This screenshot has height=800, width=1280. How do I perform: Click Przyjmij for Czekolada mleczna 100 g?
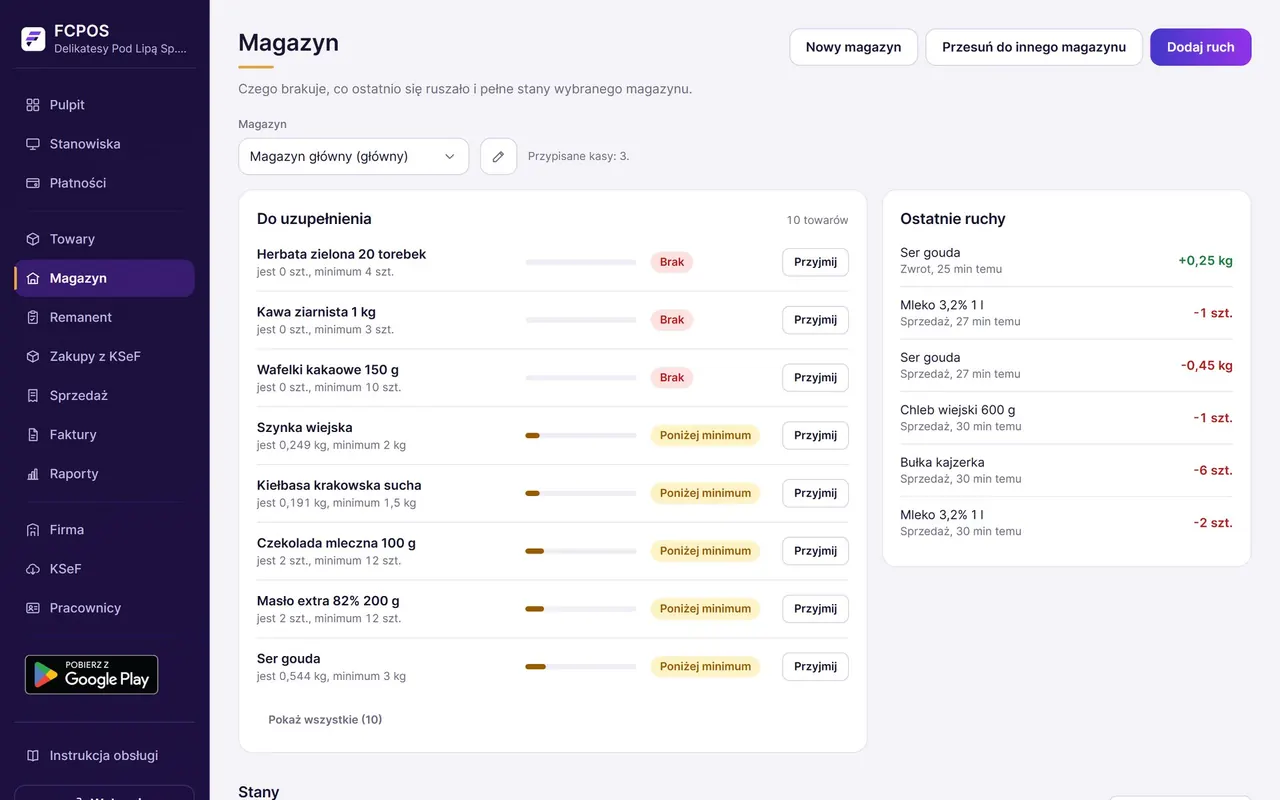tap(815, 551)
